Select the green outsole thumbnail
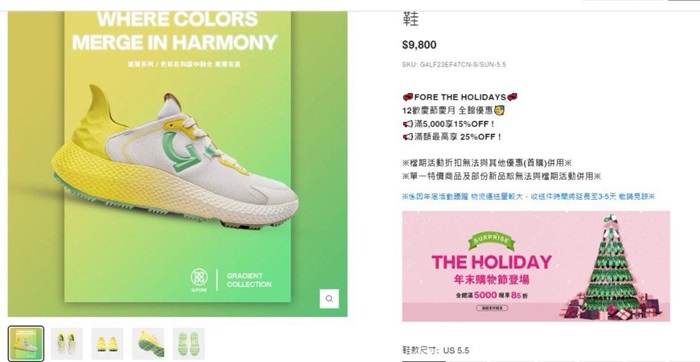This screenshot has height=362, width=700. point(189,344)
